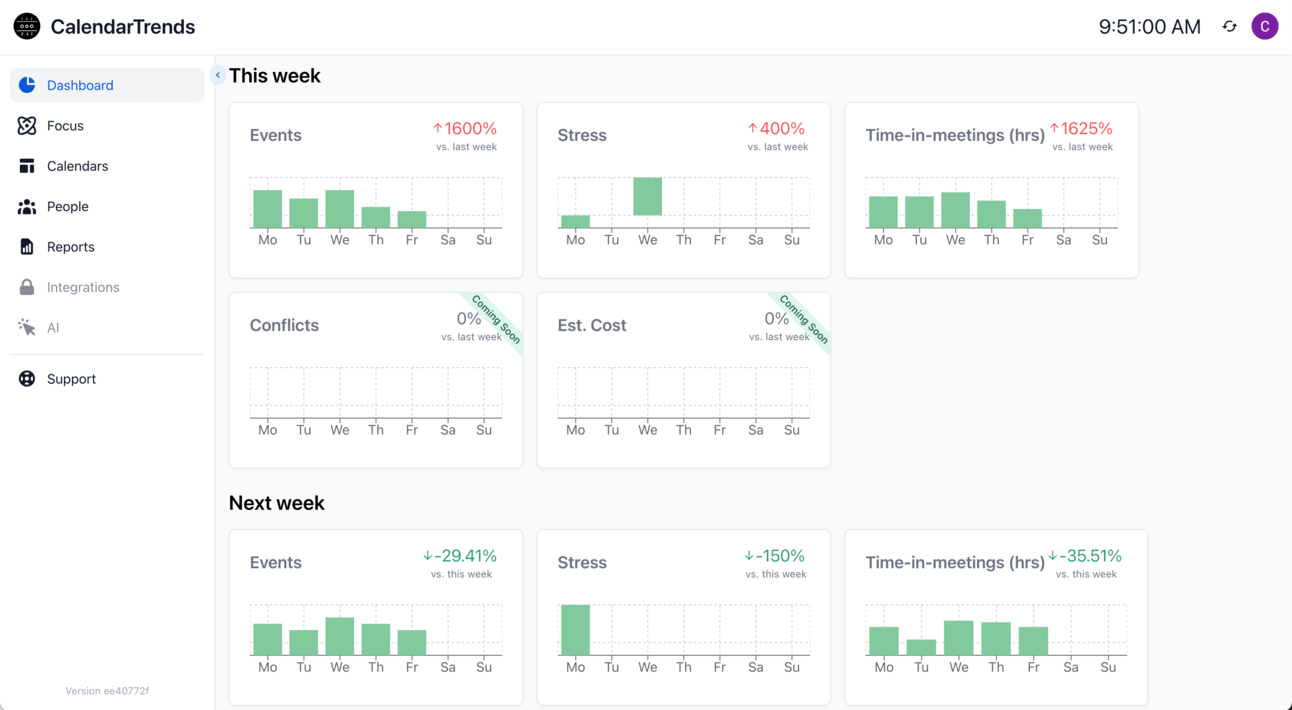Select the AI sparkle cursor icon
1292x710 pixels.
(x=27, y=327)
